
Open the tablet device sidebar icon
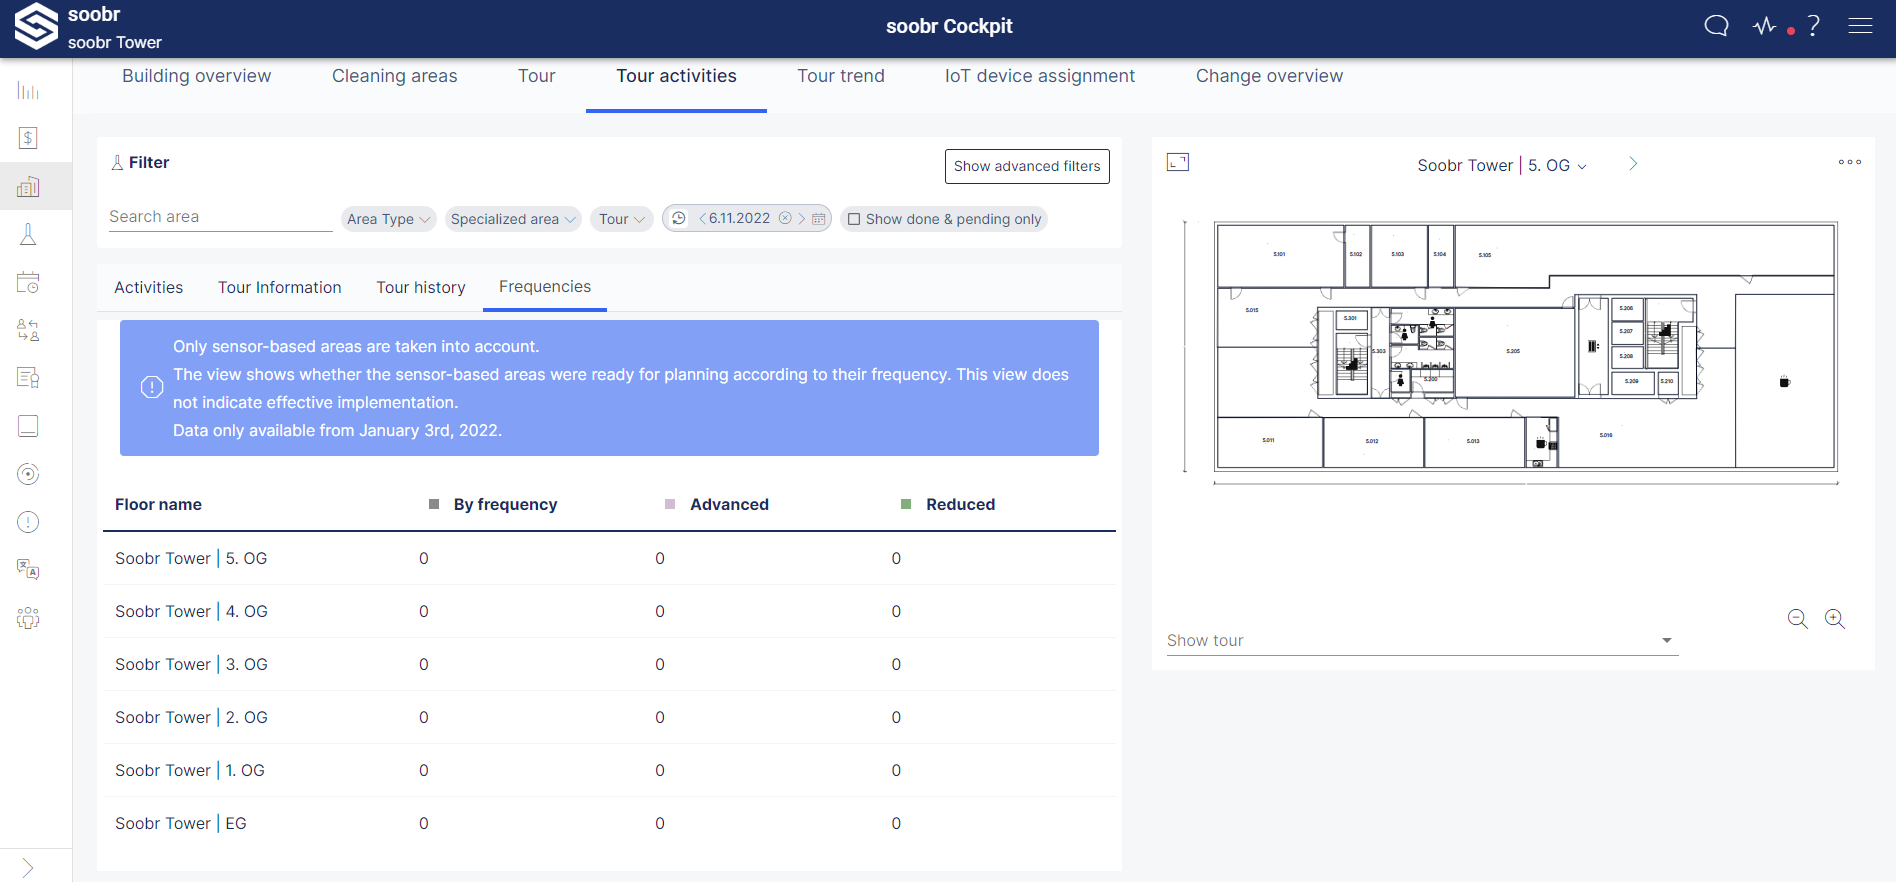point(28,426)
